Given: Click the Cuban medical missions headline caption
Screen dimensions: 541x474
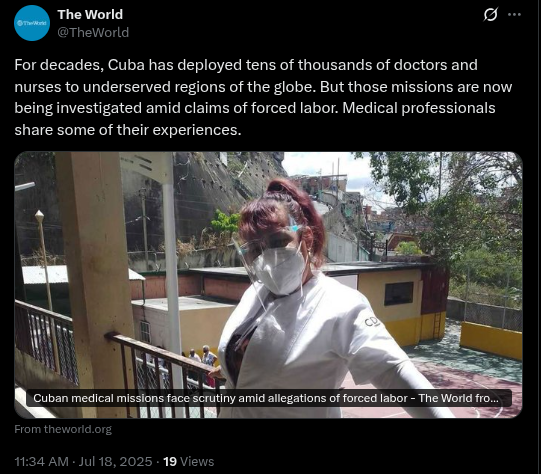Looking at the screenshot, I should 265,398.
